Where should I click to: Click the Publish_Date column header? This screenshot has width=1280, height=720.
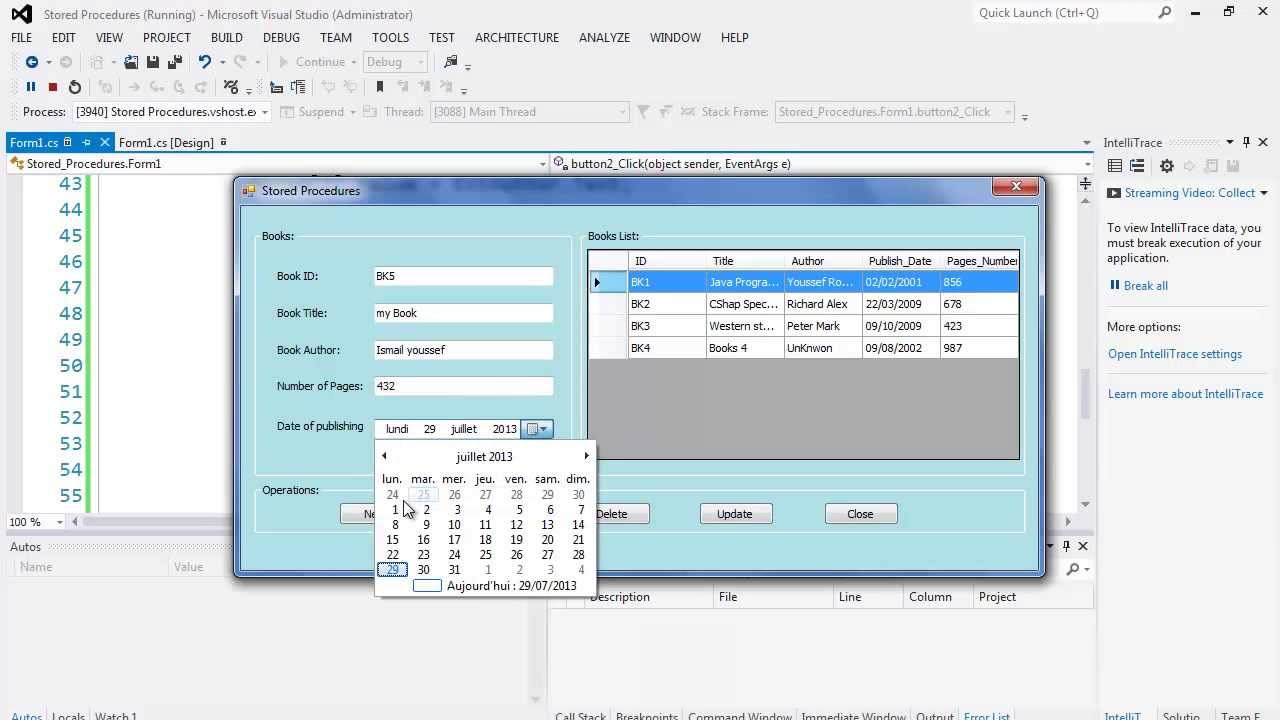click(x=900, y=261)
